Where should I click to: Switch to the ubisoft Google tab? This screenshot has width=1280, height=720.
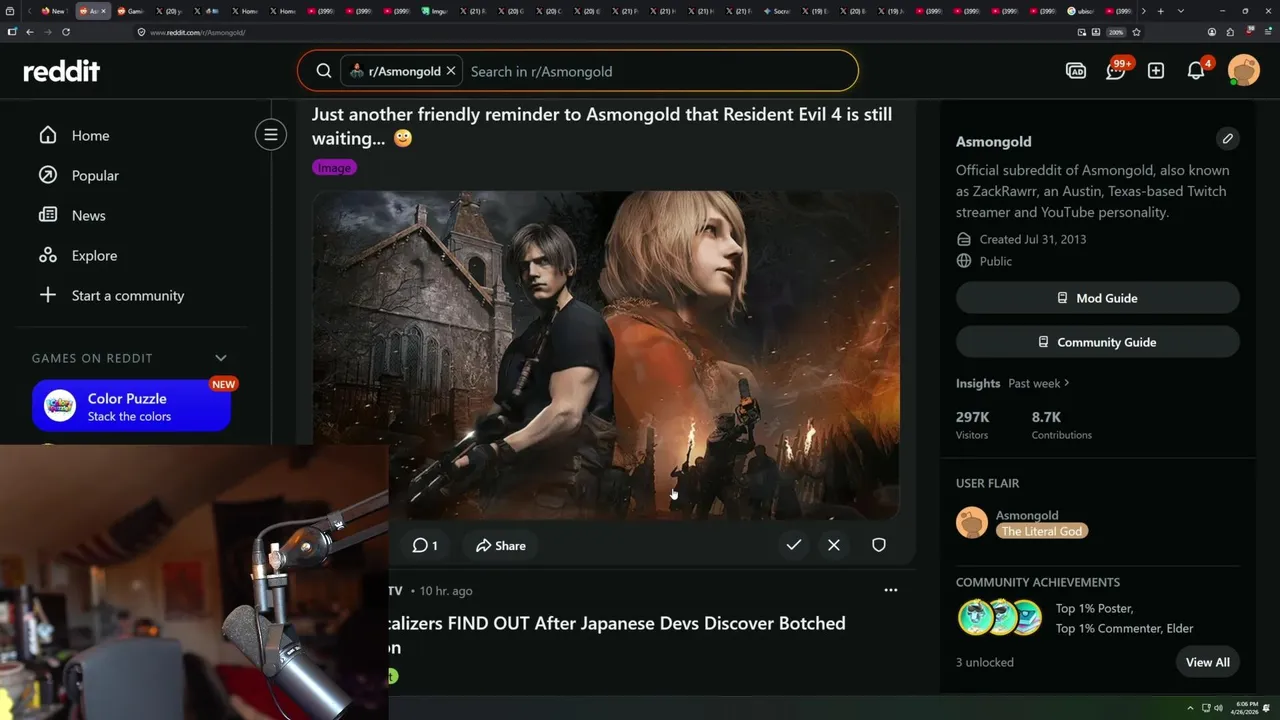tap(1081, 11)
